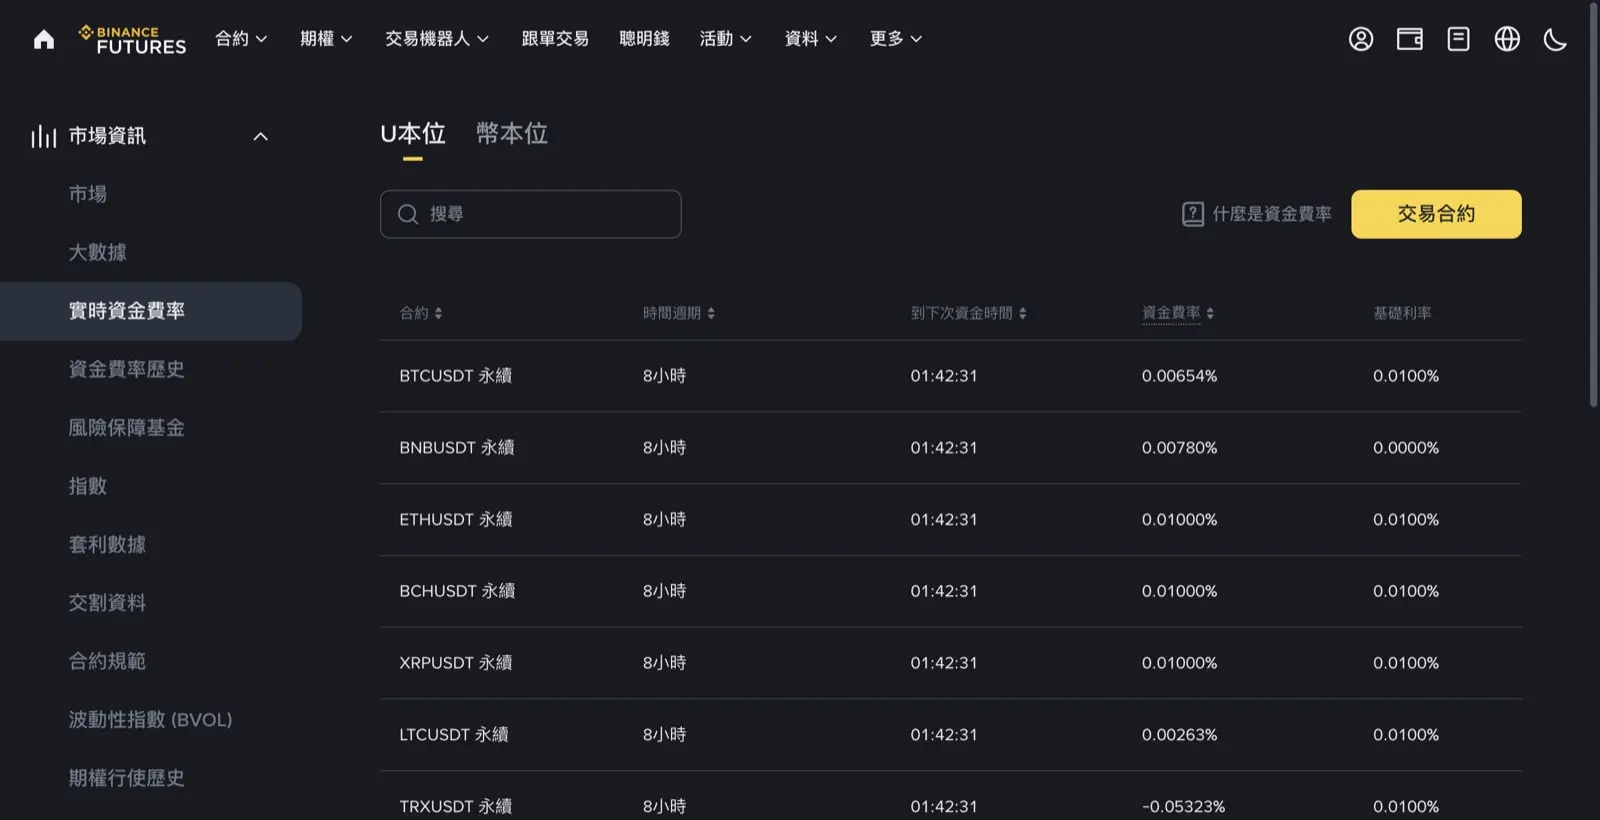This screenshot has height=820, width=1600.
Task: Click the magnifier icon in search box
Action: tap(408, 214)
